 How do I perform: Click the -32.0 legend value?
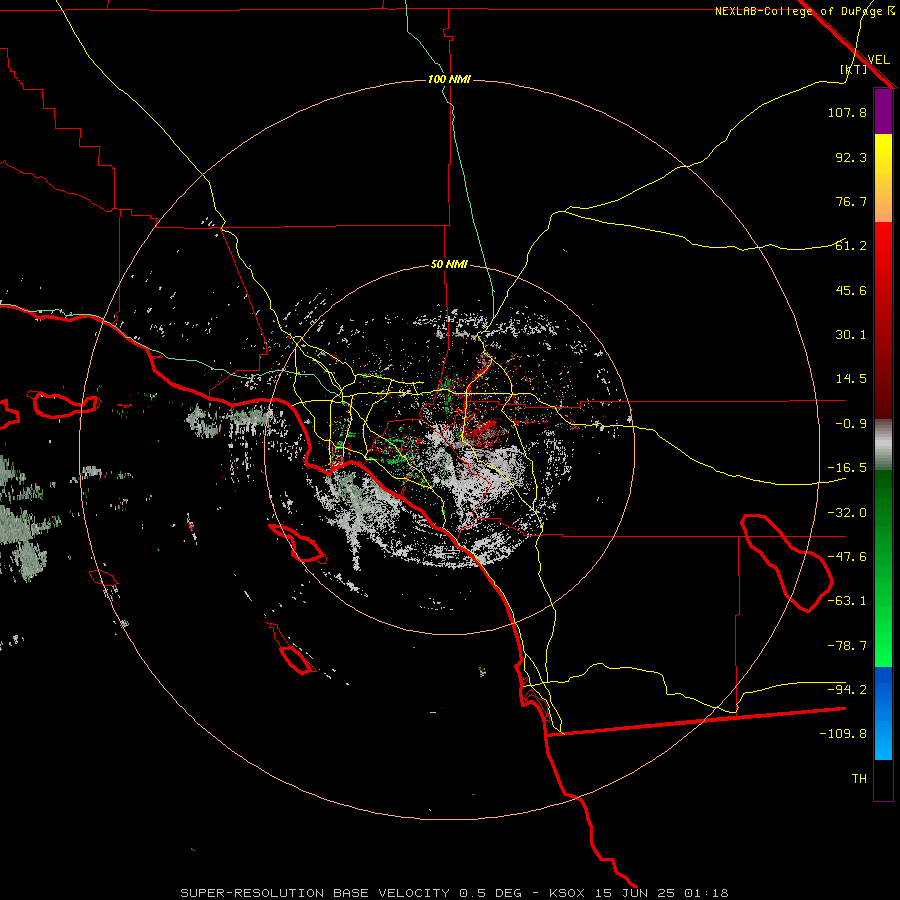(x=847, y=513)
